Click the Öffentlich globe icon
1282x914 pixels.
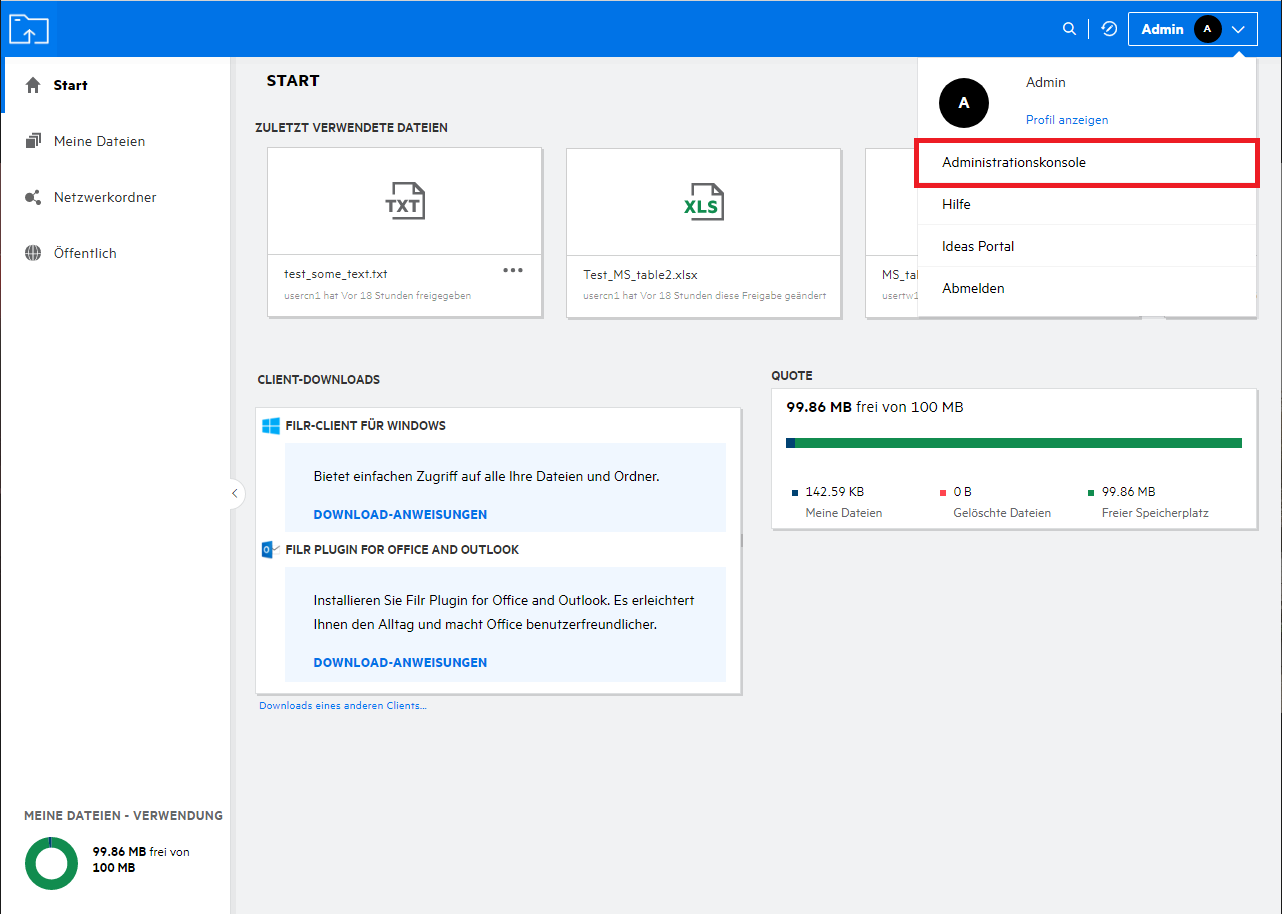(x=33, y=253)
